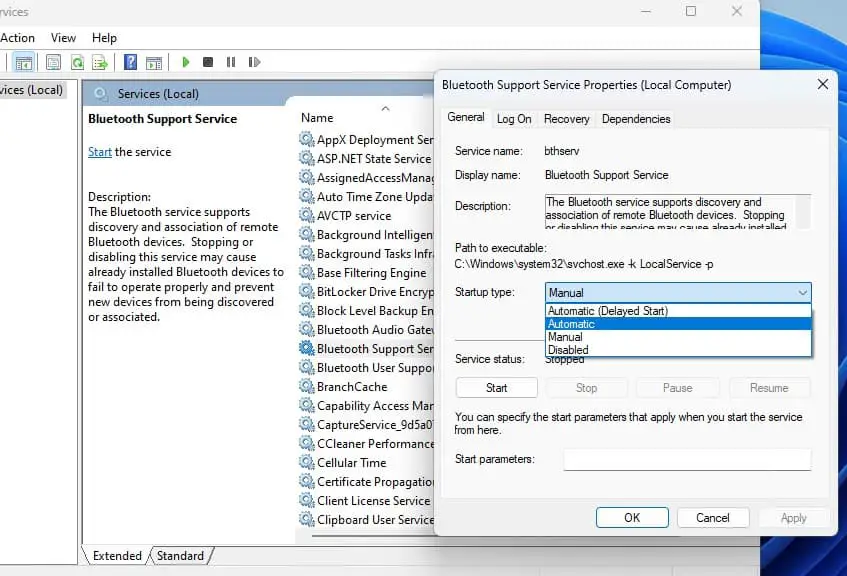
Task: Click the Start parameters input field
Action: (687, 459)
